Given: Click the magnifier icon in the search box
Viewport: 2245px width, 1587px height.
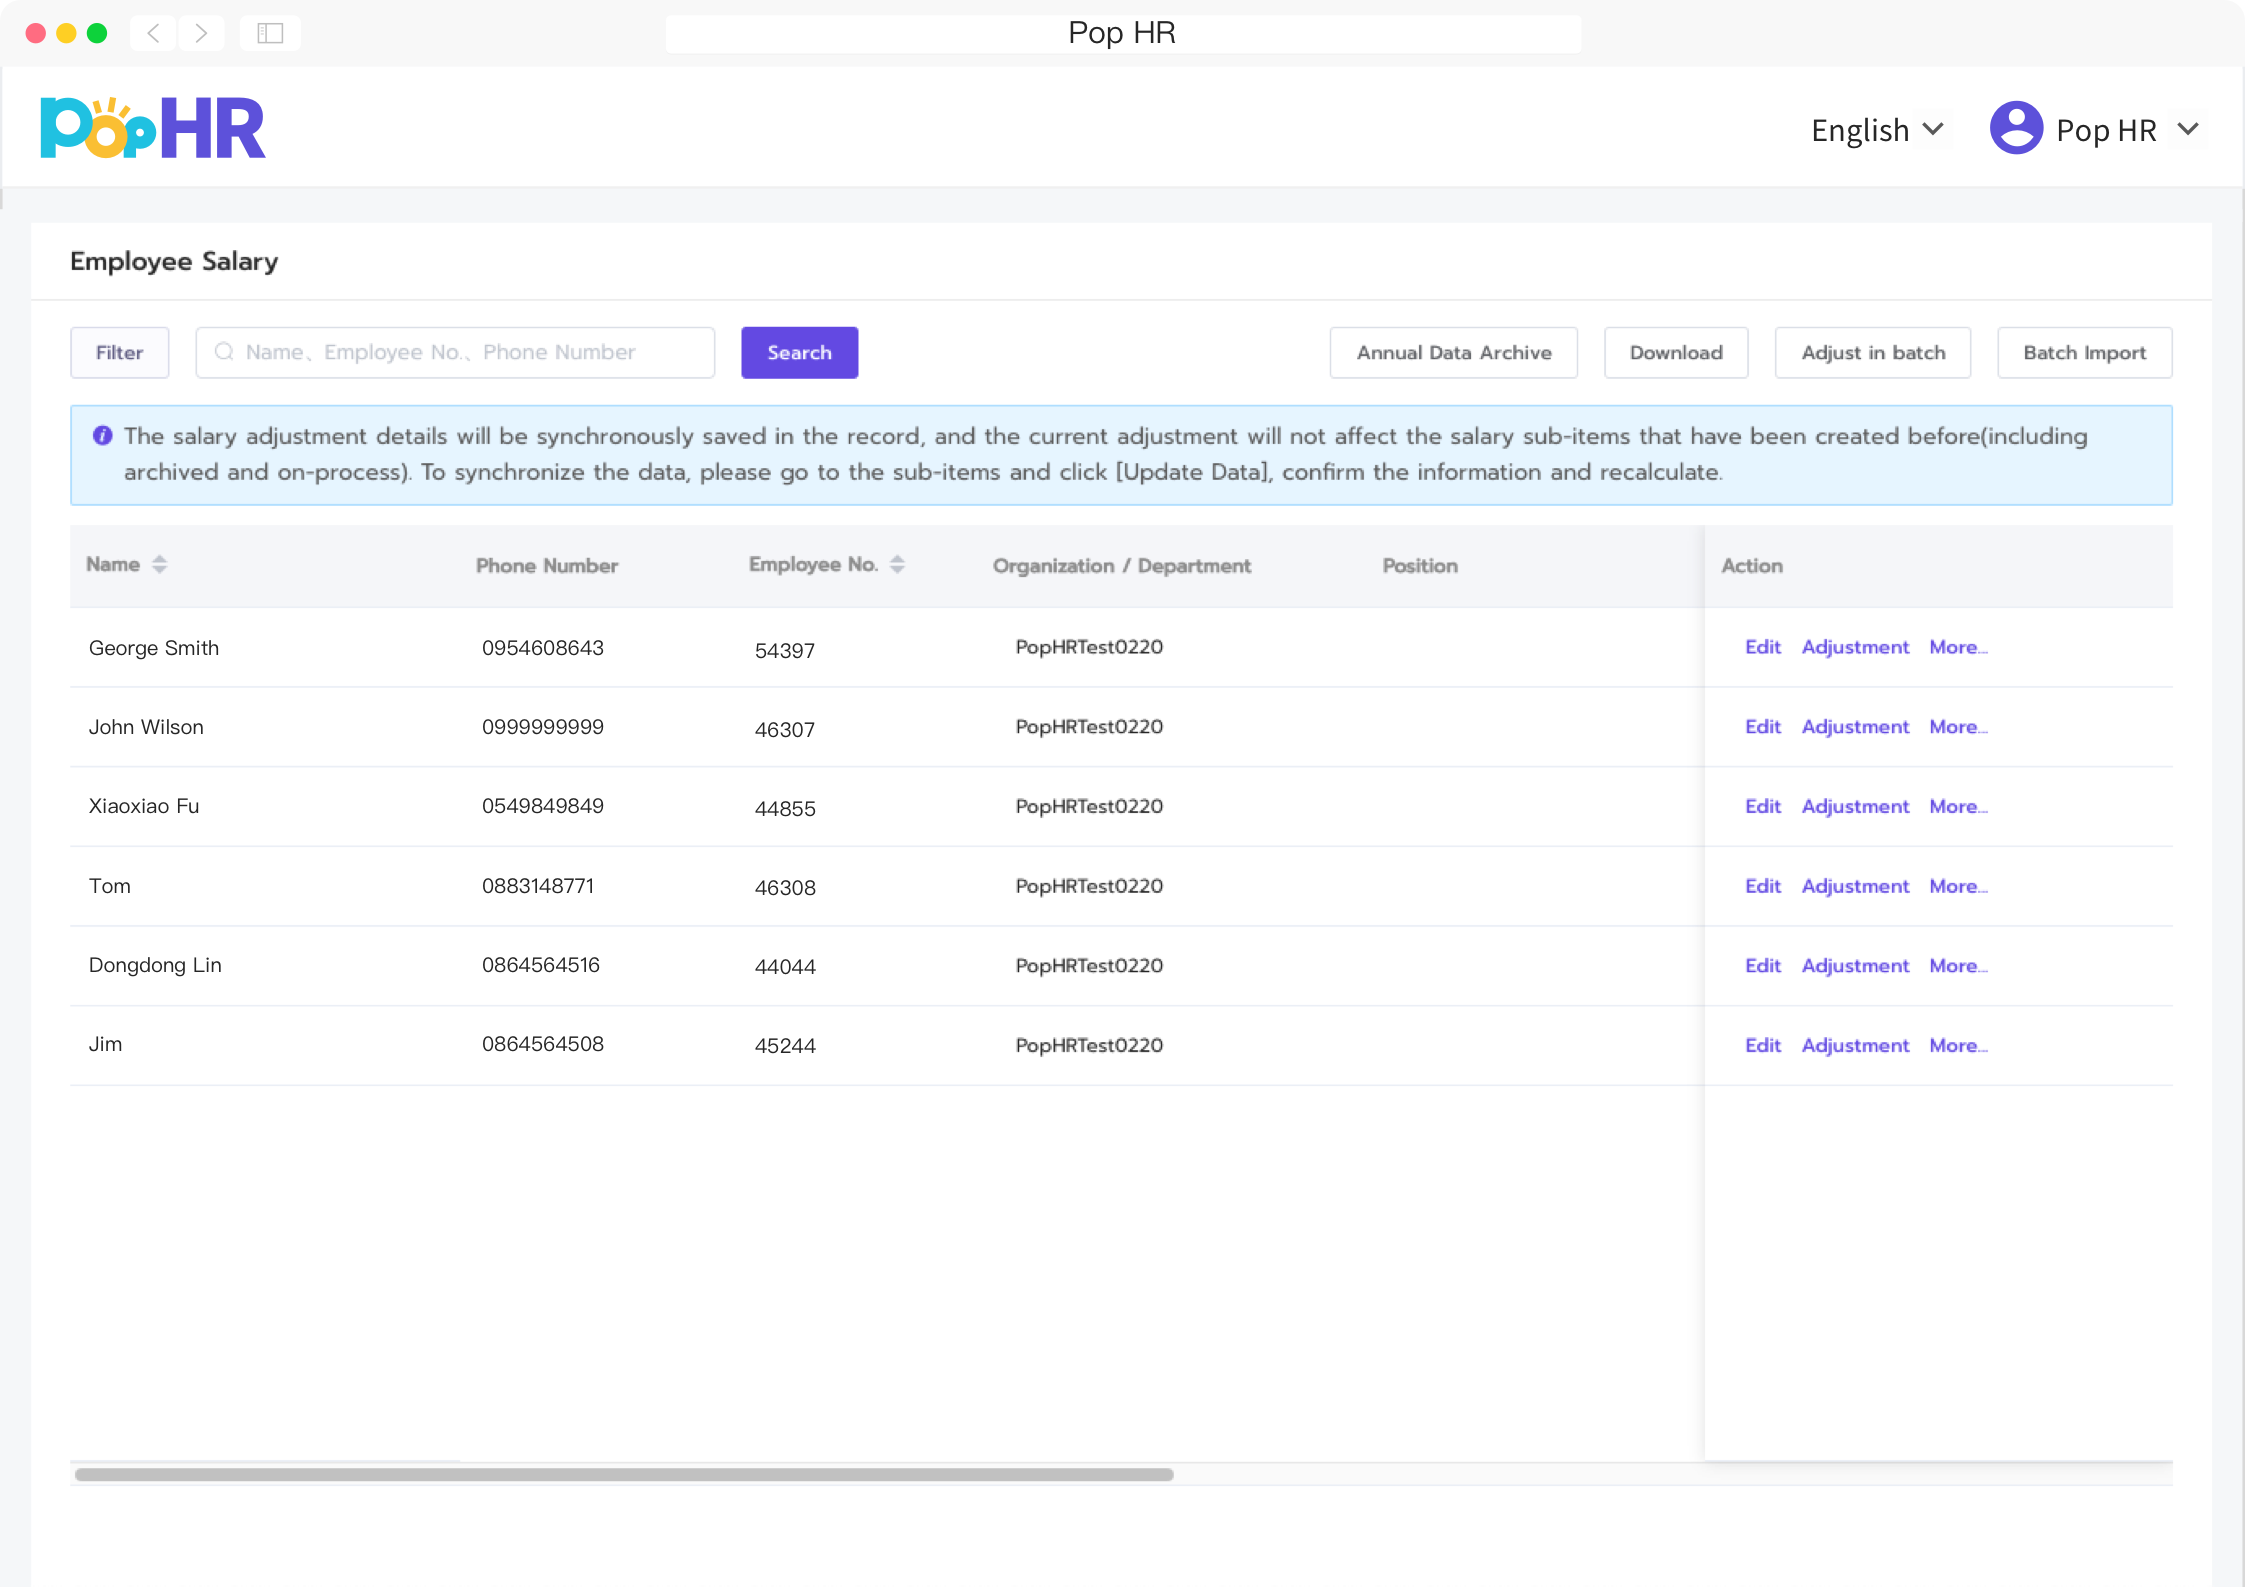Looking at the screenshot, I should pyautogui.click(x=224, y=352).
